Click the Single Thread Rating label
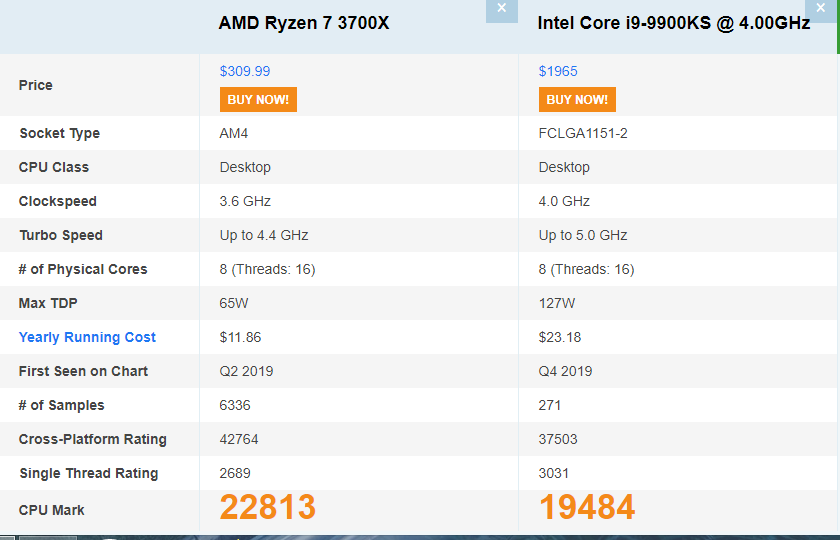This screenshot has height=540, width=840. 89,473
